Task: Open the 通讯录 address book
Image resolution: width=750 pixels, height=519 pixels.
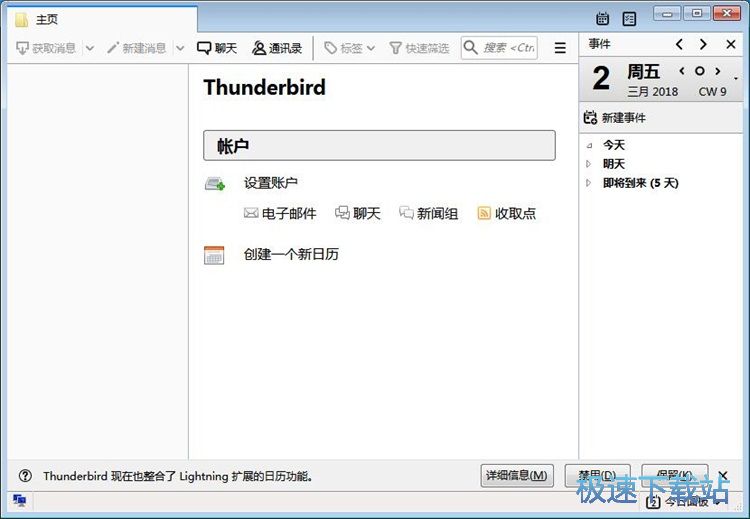Action: 277,48
